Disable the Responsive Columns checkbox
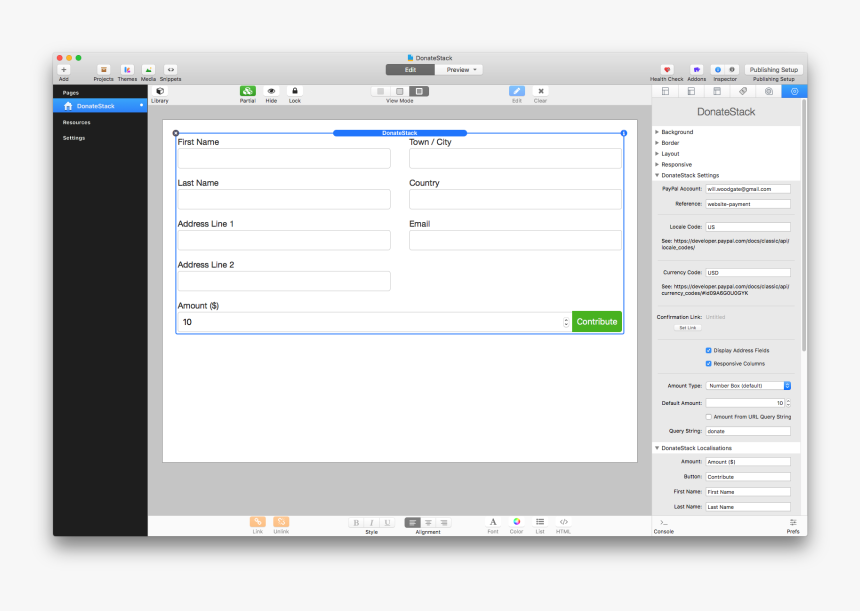This screenshot has width=860, height=611. click(x=709, y=364)
